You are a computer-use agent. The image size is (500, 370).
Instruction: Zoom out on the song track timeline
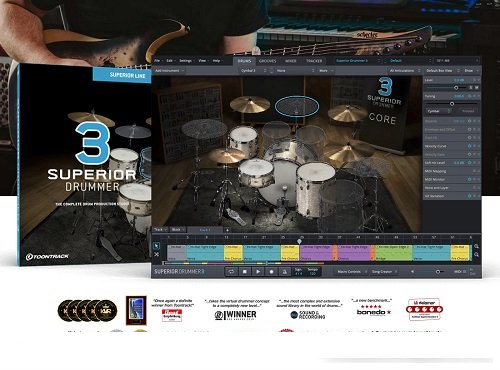point(477,255)
